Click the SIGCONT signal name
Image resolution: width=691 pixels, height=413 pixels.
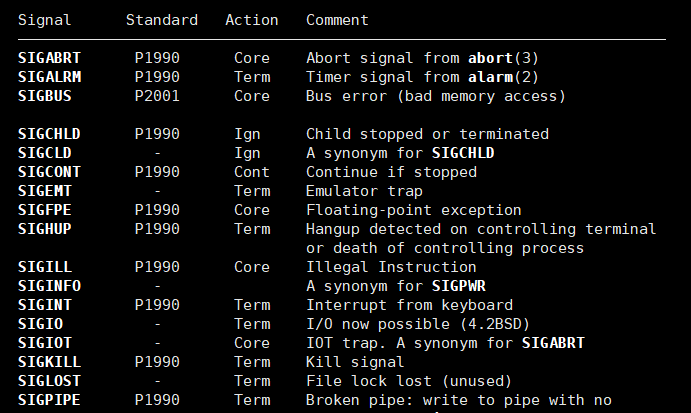tap(49, 171)
